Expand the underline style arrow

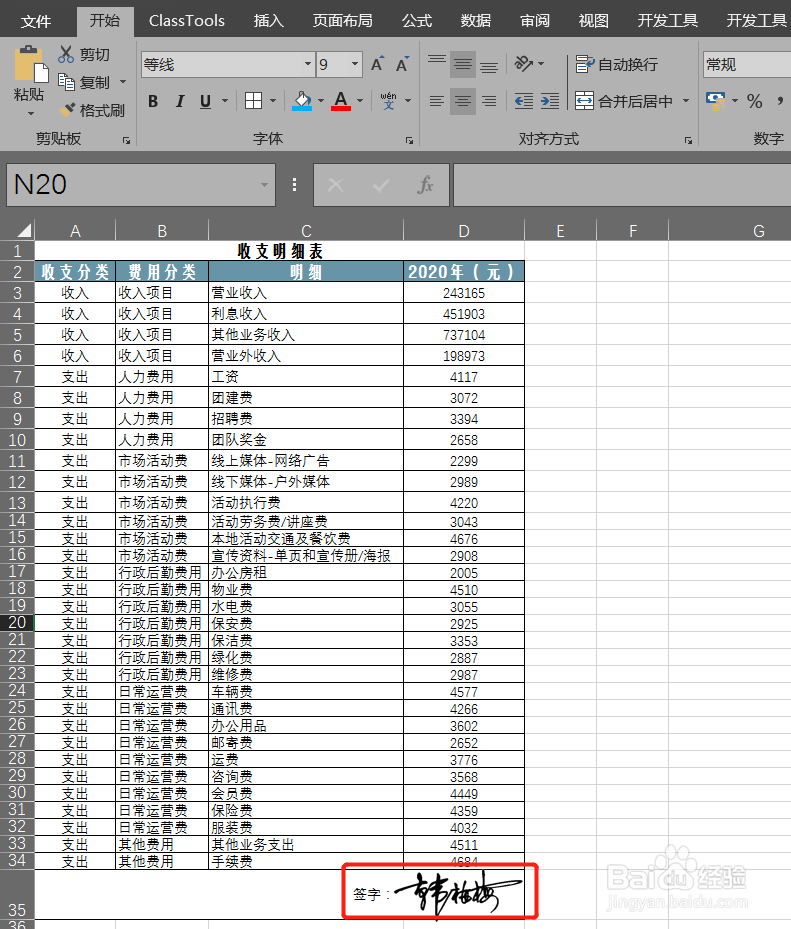[x=225, y=101]
